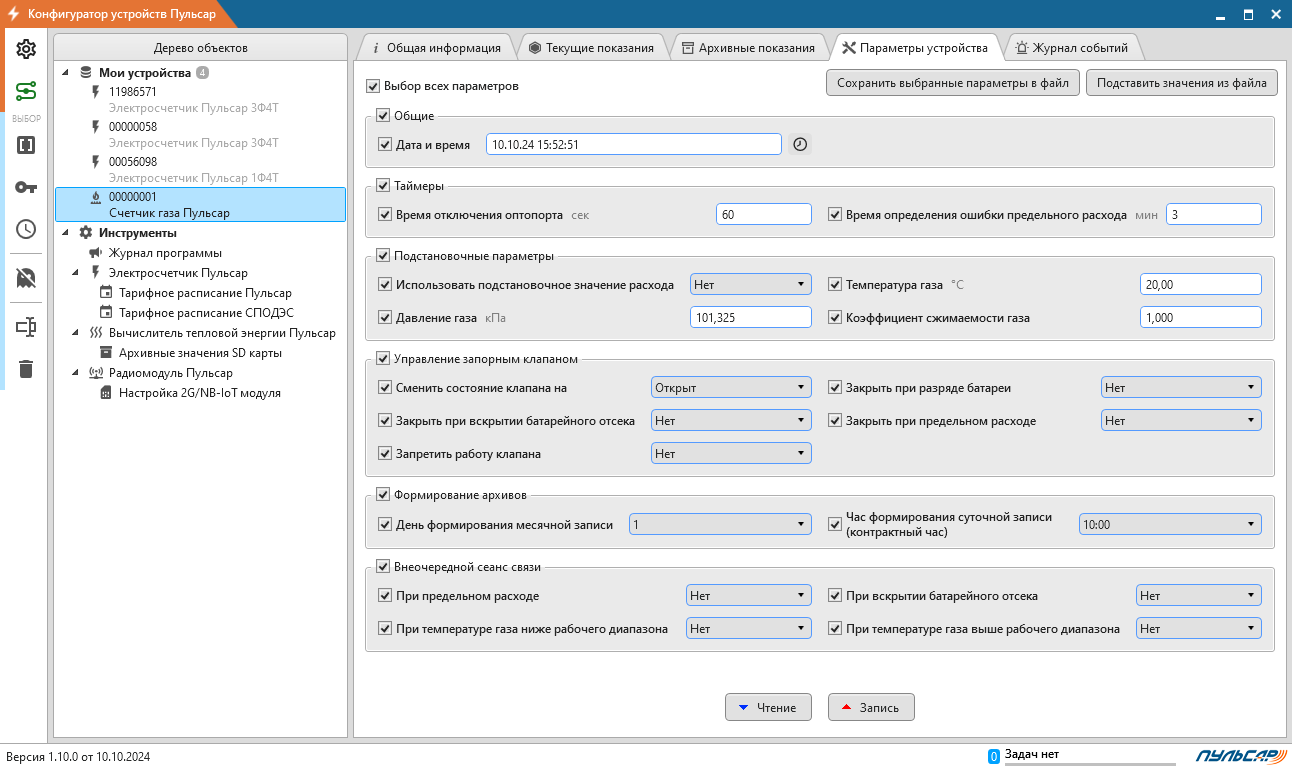Image resolution: width=1292 pixels, height=769 pixels.
Task: Click SIM icon of Настройка 2G/NB-IoT модуля
Action: pyautogui.click(x=106, y=393)
